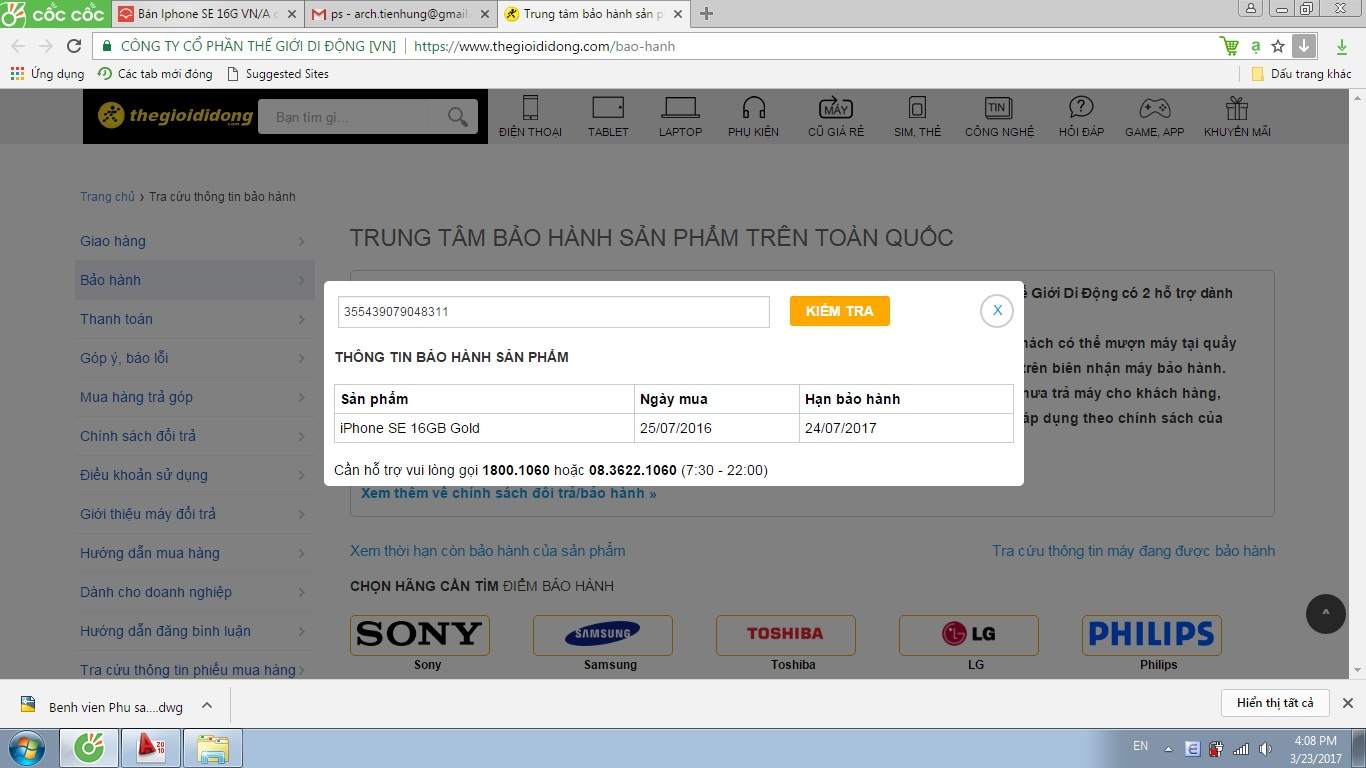The width and height of the screenshot is (1366, 768).
Task: Bookmark this page with star icon
Action: pyautogui.click(x=1278, y=46)
